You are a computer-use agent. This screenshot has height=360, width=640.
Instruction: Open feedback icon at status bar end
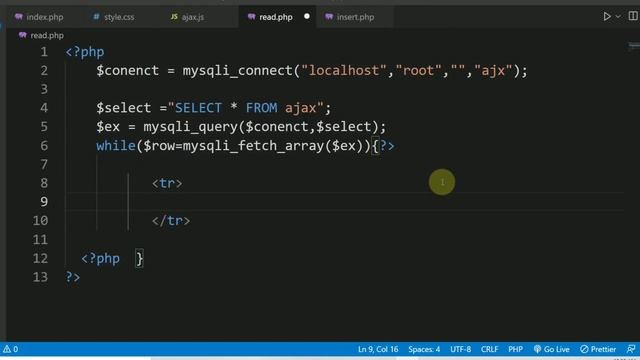tap(631, 349)
